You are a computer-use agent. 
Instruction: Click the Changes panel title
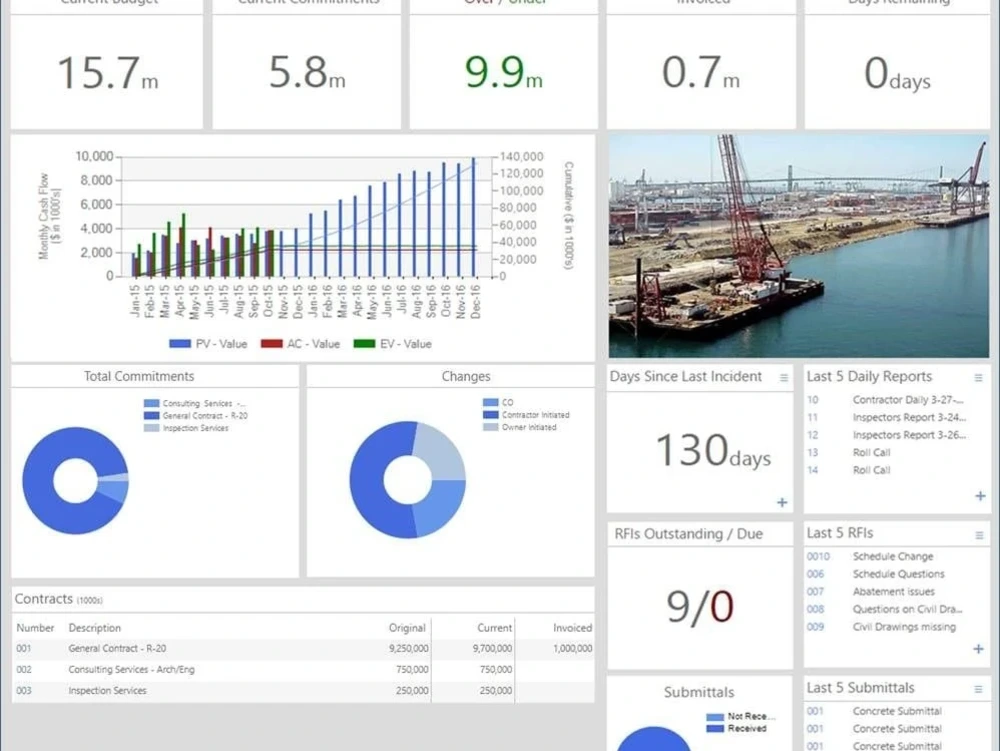(466, 376)
